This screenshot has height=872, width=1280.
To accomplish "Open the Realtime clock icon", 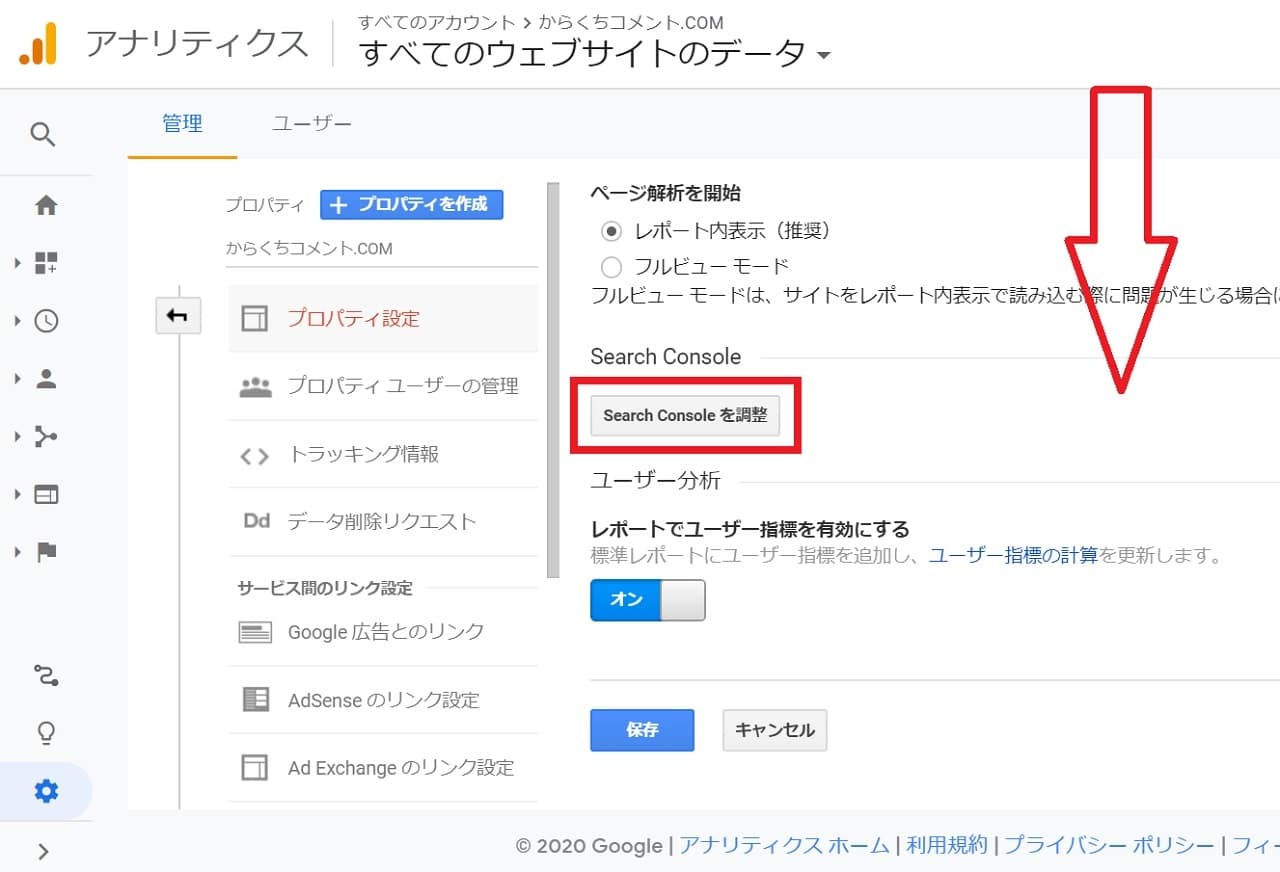I will (46, 321).
